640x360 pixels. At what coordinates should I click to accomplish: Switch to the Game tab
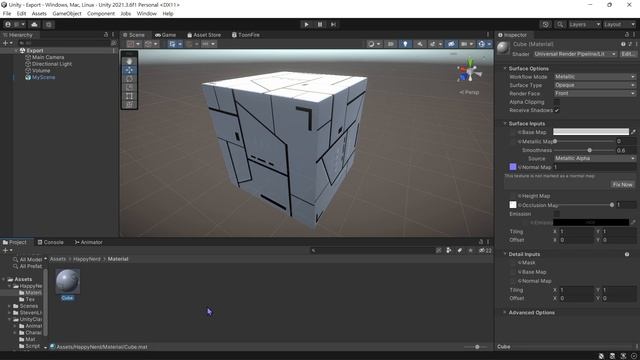(x=165, y=35)
